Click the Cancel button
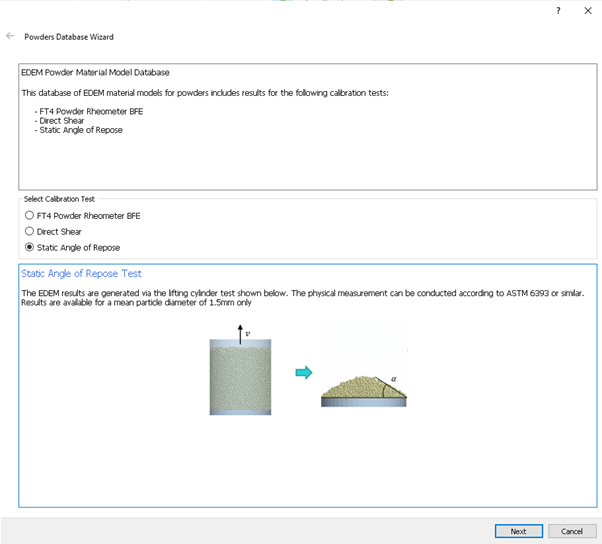This screenshot has width=602, height=544. click(572, 531)
